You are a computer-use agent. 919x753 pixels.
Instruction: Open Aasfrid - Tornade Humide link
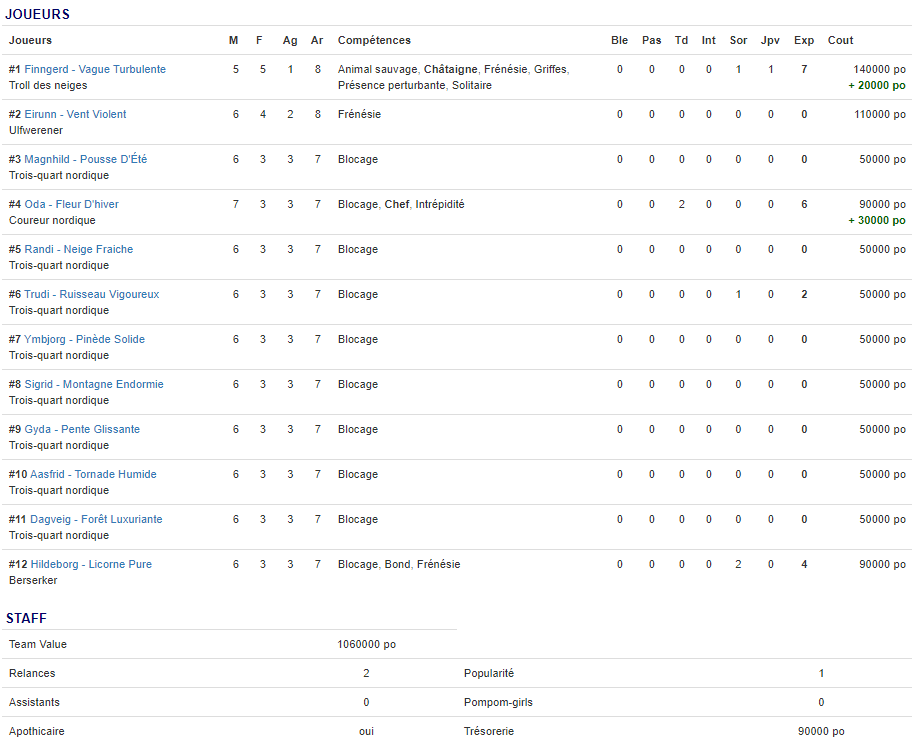point(90,475)
